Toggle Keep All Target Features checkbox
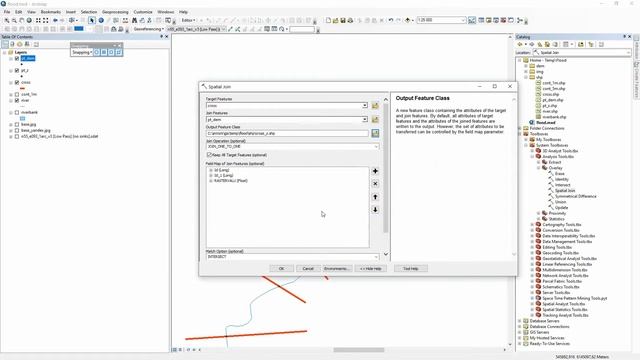This screenshot has width=640, height=360. (209, 155)
